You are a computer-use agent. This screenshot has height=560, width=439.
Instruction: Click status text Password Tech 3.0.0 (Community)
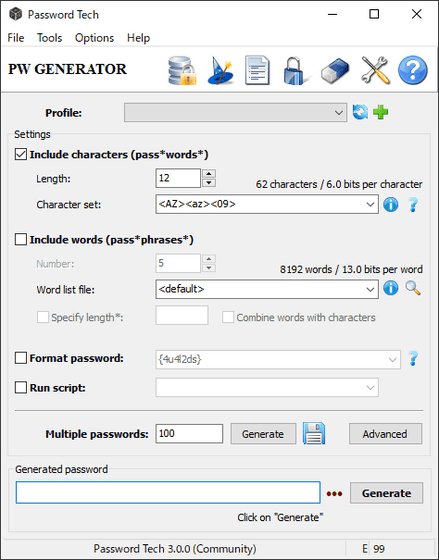click(175, 549)
